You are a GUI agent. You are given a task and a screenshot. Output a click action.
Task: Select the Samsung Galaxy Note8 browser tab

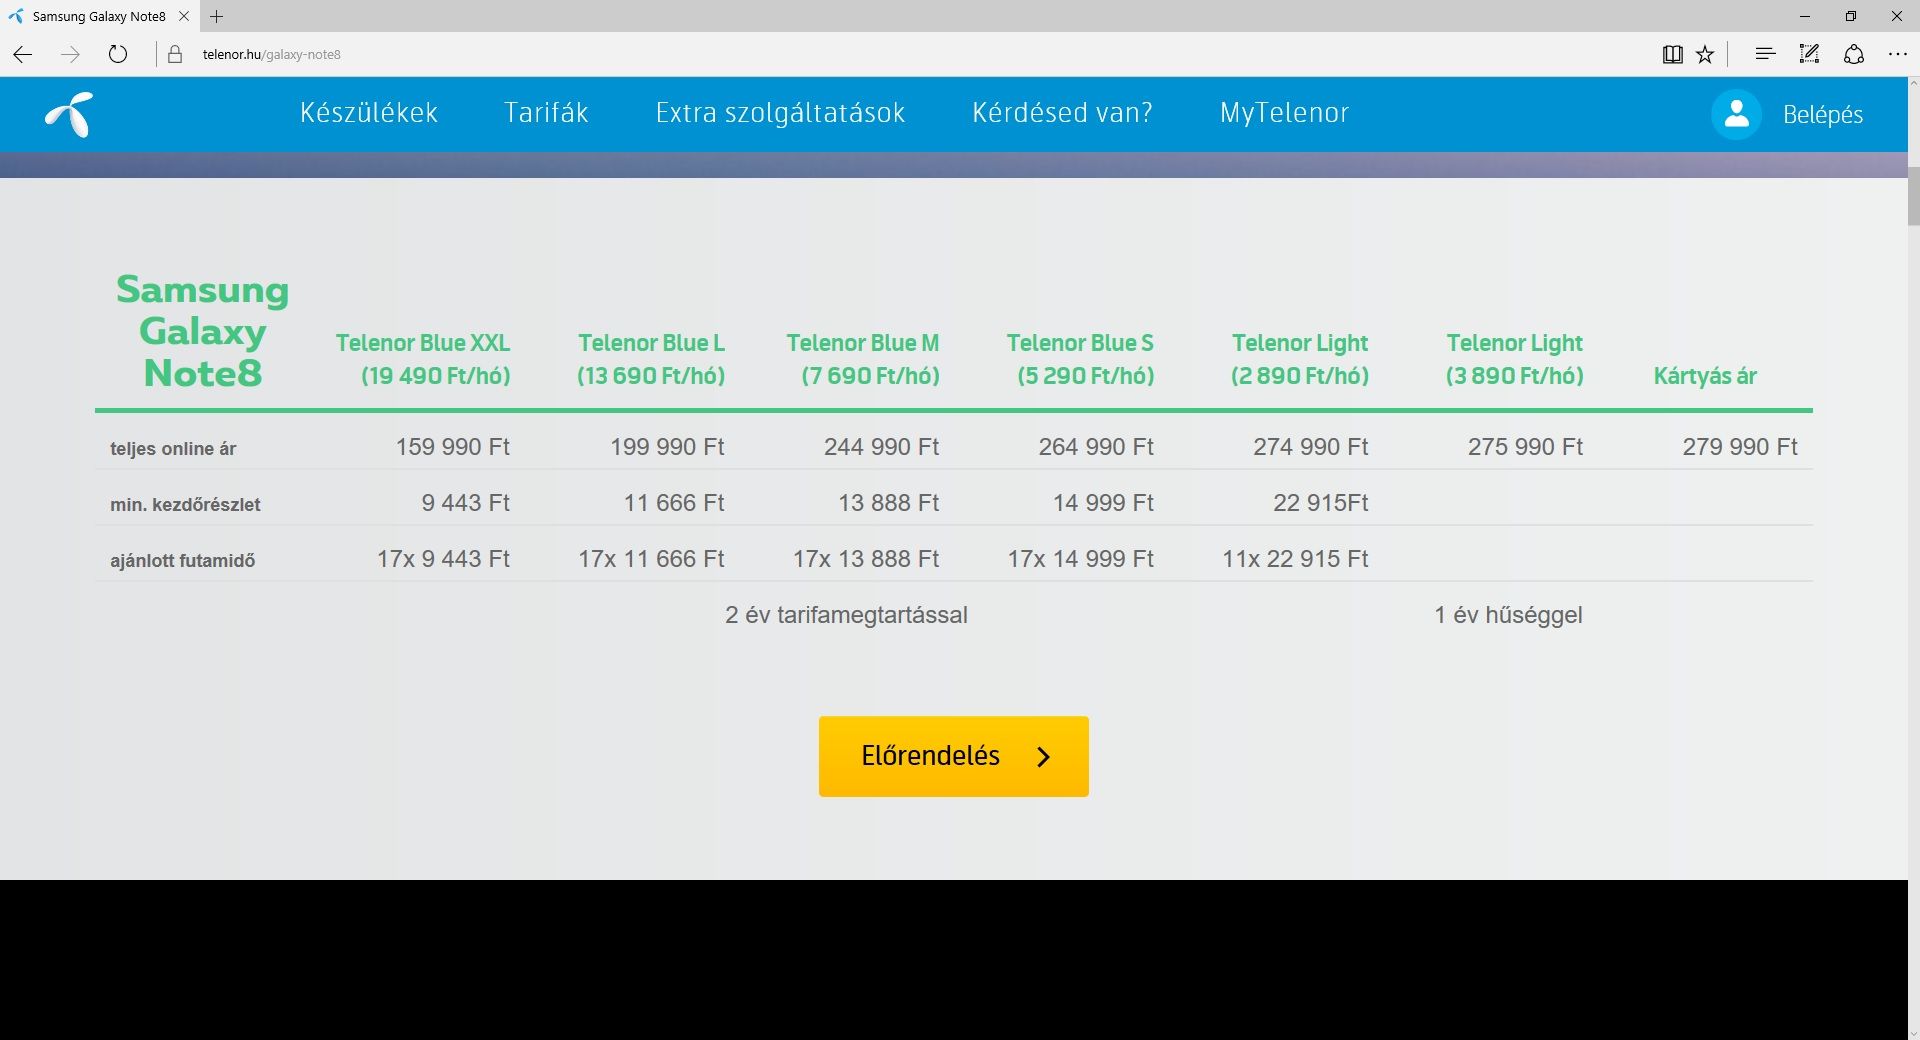point(99,16)
